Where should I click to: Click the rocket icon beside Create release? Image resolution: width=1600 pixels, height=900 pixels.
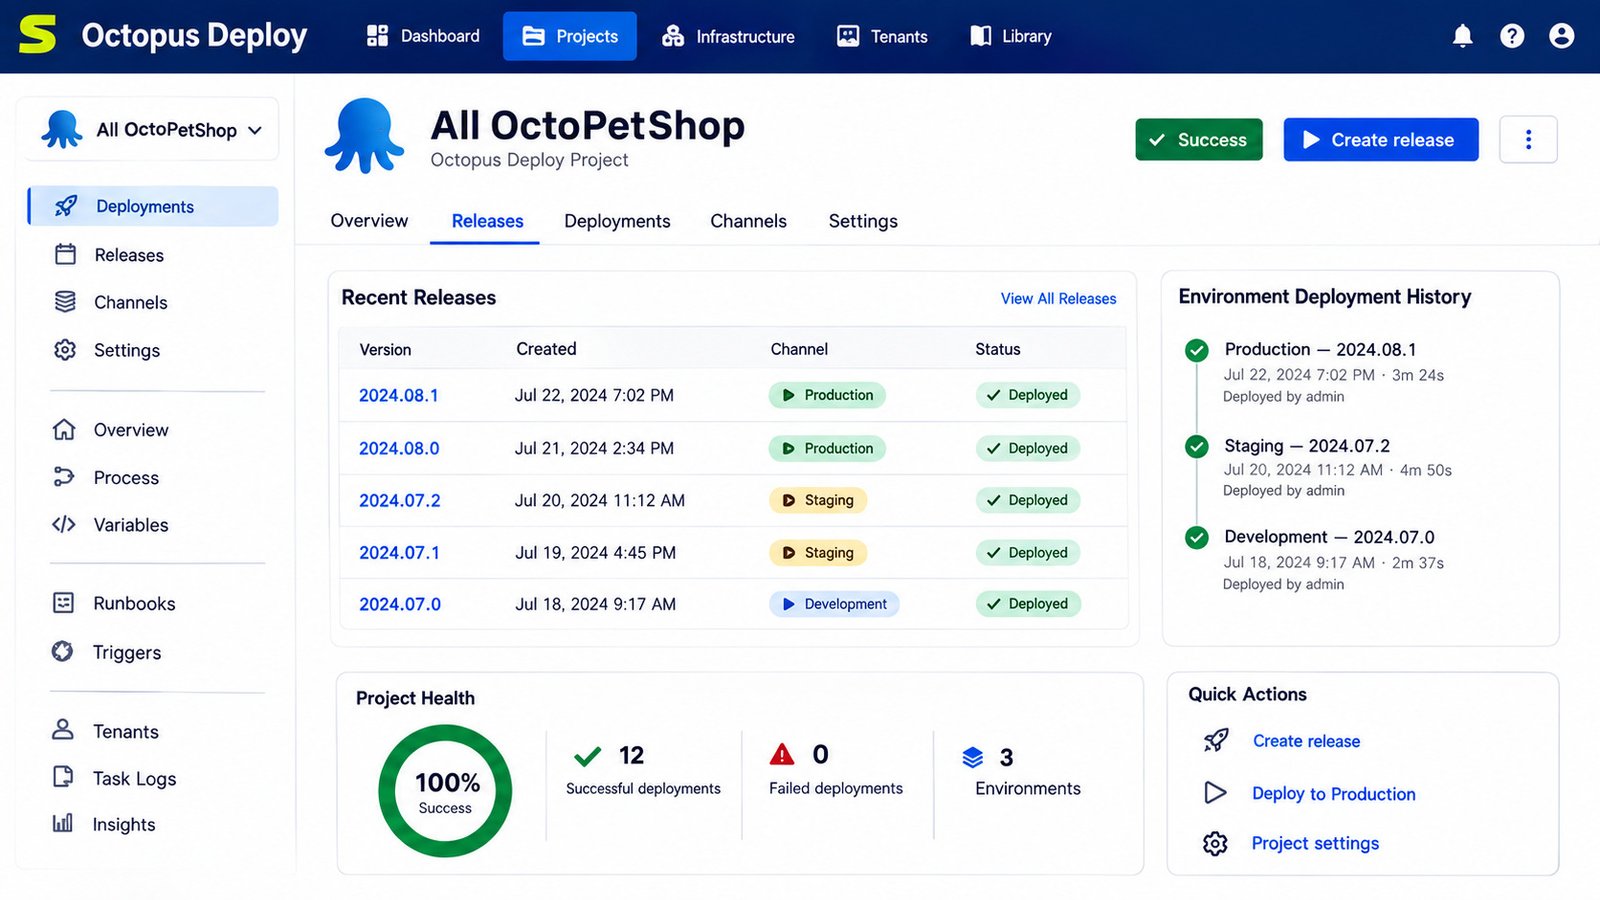(x=1215, y=740)
